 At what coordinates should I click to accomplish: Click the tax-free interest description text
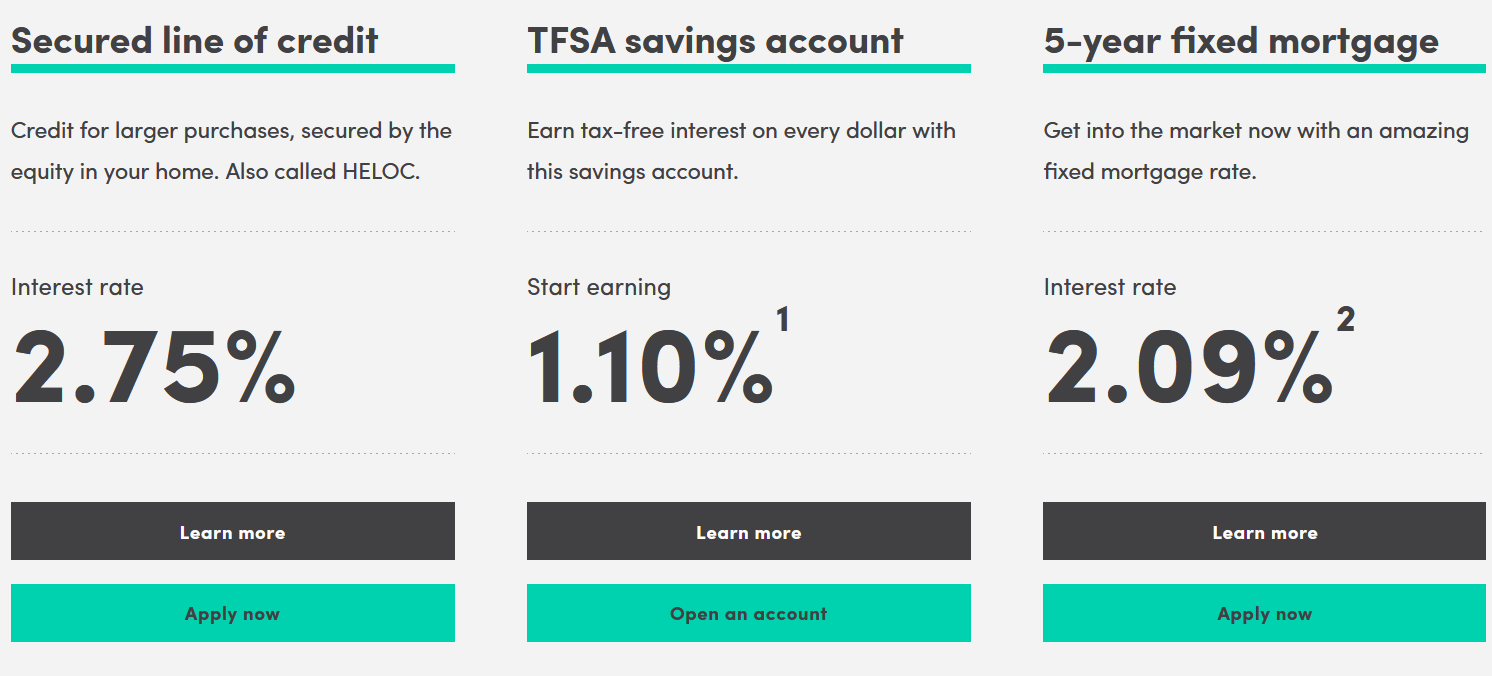[x=741, y=151]
